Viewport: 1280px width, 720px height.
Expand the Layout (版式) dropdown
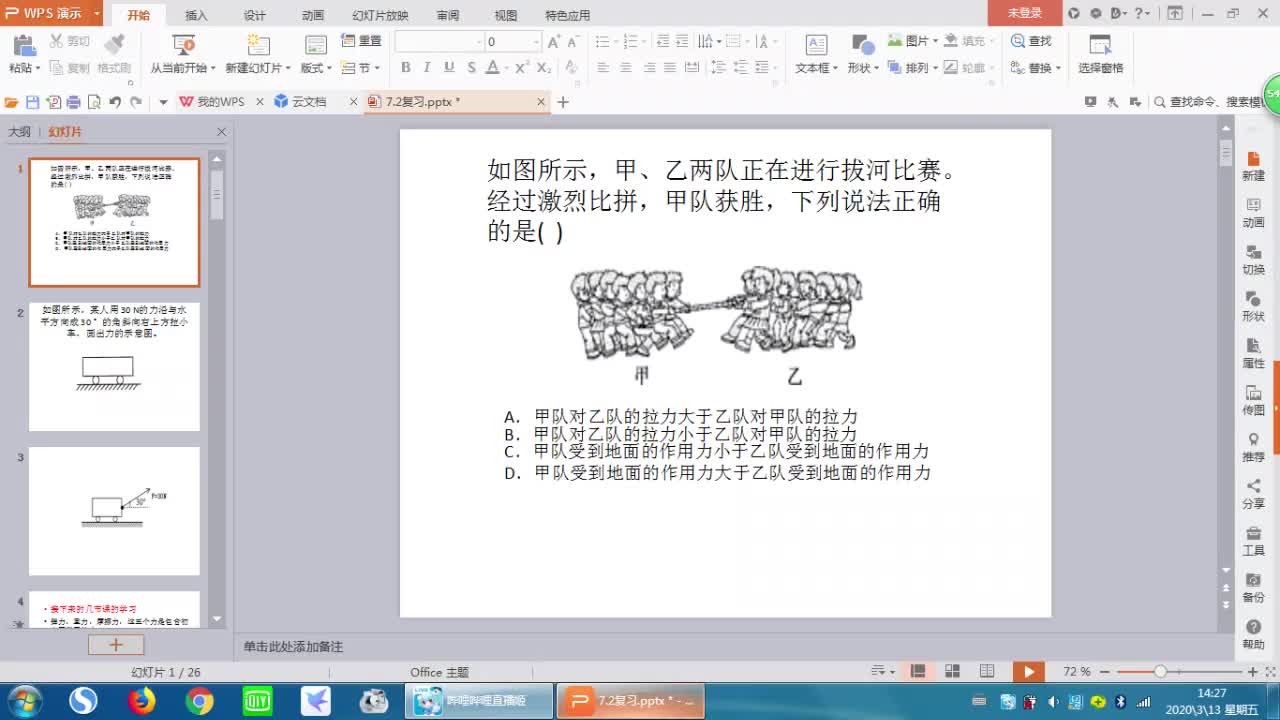(330, 68)
